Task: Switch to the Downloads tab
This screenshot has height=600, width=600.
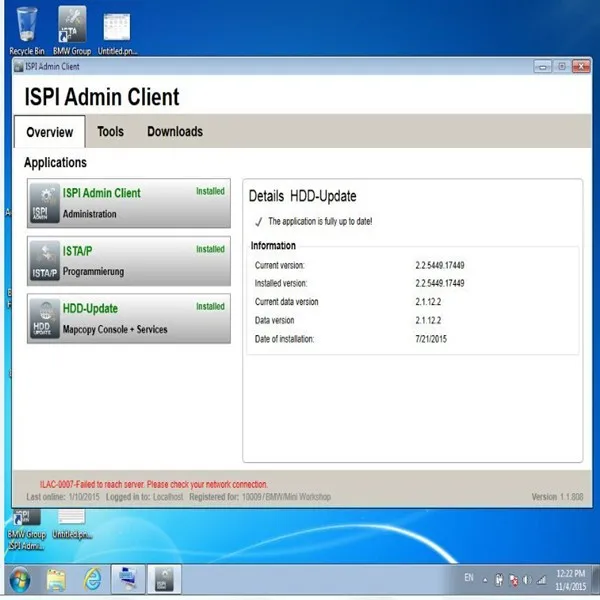Action: point(175,132)
